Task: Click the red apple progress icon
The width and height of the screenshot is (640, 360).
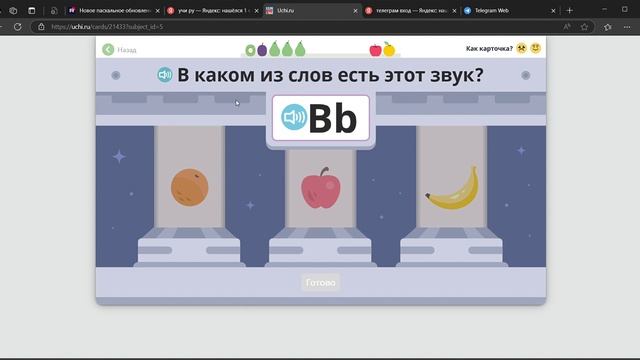Action: [376, 50]
